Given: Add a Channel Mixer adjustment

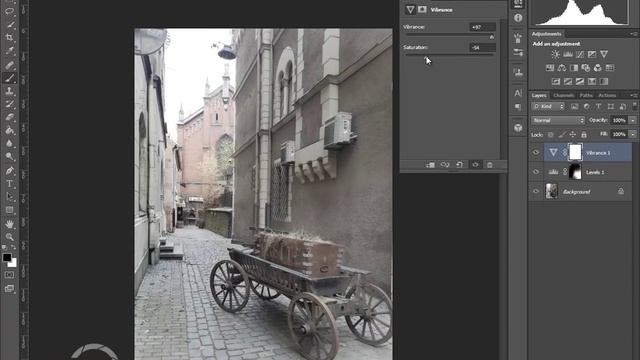Looking at the screenshot, I should [x=598, y=68].
